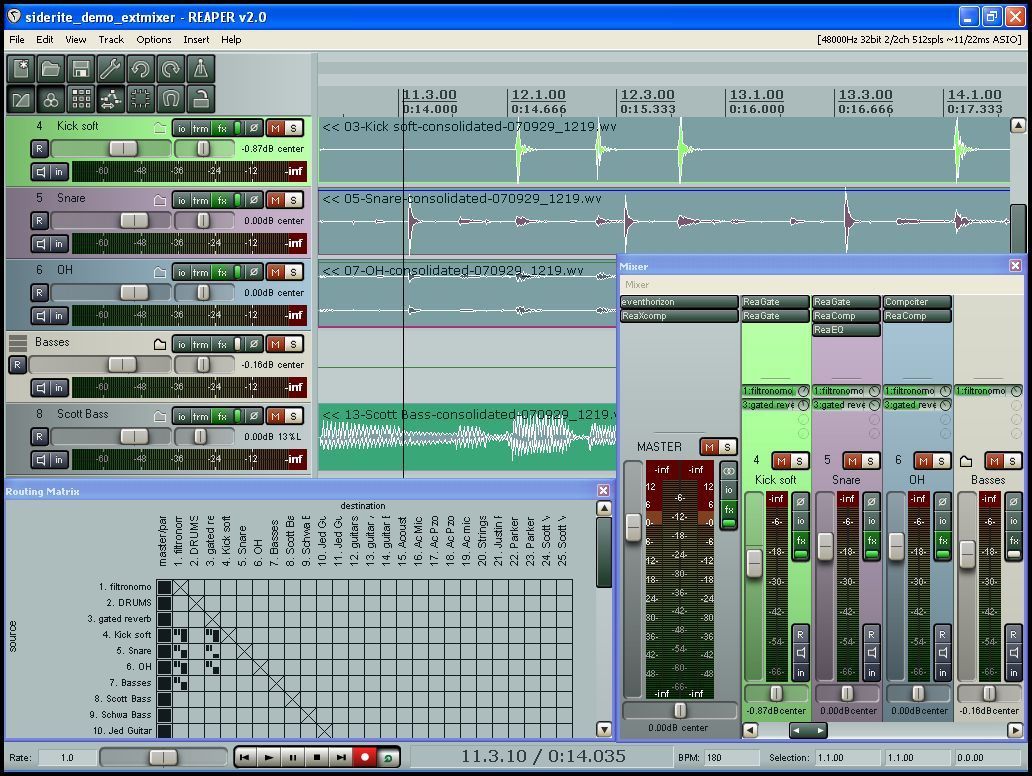Click the Undo arrow in the toolbar
The height and width of the screenshot is (776, 1032).
141,69
